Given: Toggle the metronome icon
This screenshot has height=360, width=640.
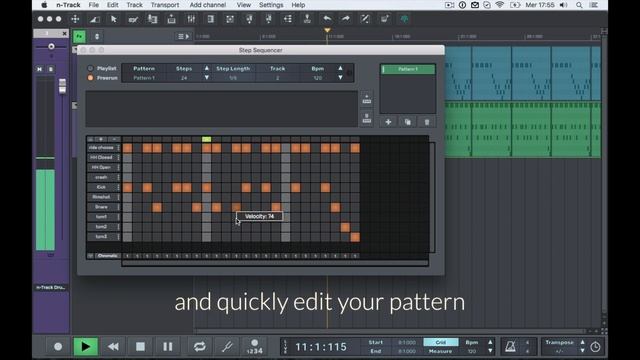Looking at the screenshot, I should point(510,347).
